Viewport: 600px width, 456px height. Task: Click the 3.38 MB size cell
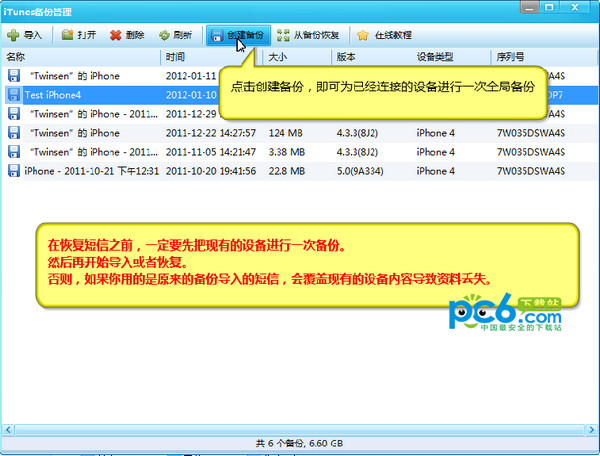click(287, 152)
